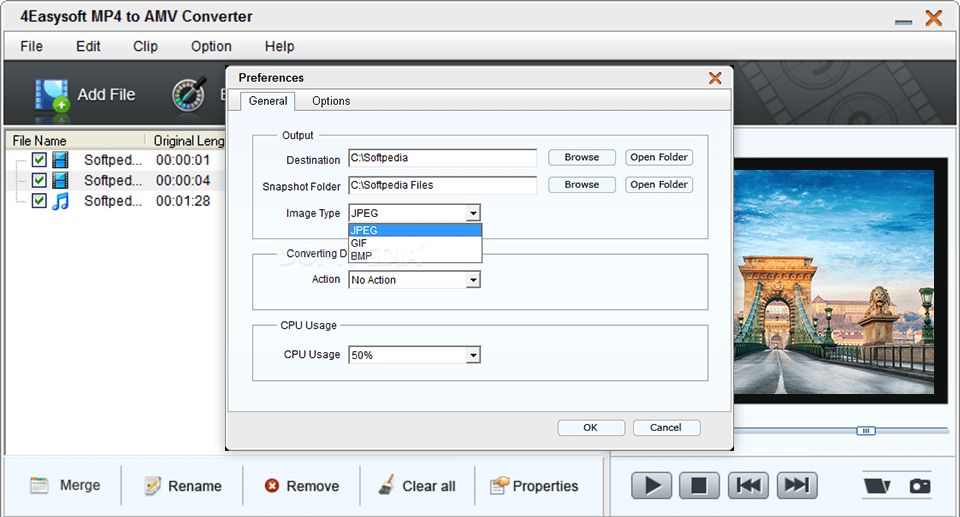Click the Add File icon
Image resolution: width=960 pixels, height=517 pixels.
click(x=51, y=96)
